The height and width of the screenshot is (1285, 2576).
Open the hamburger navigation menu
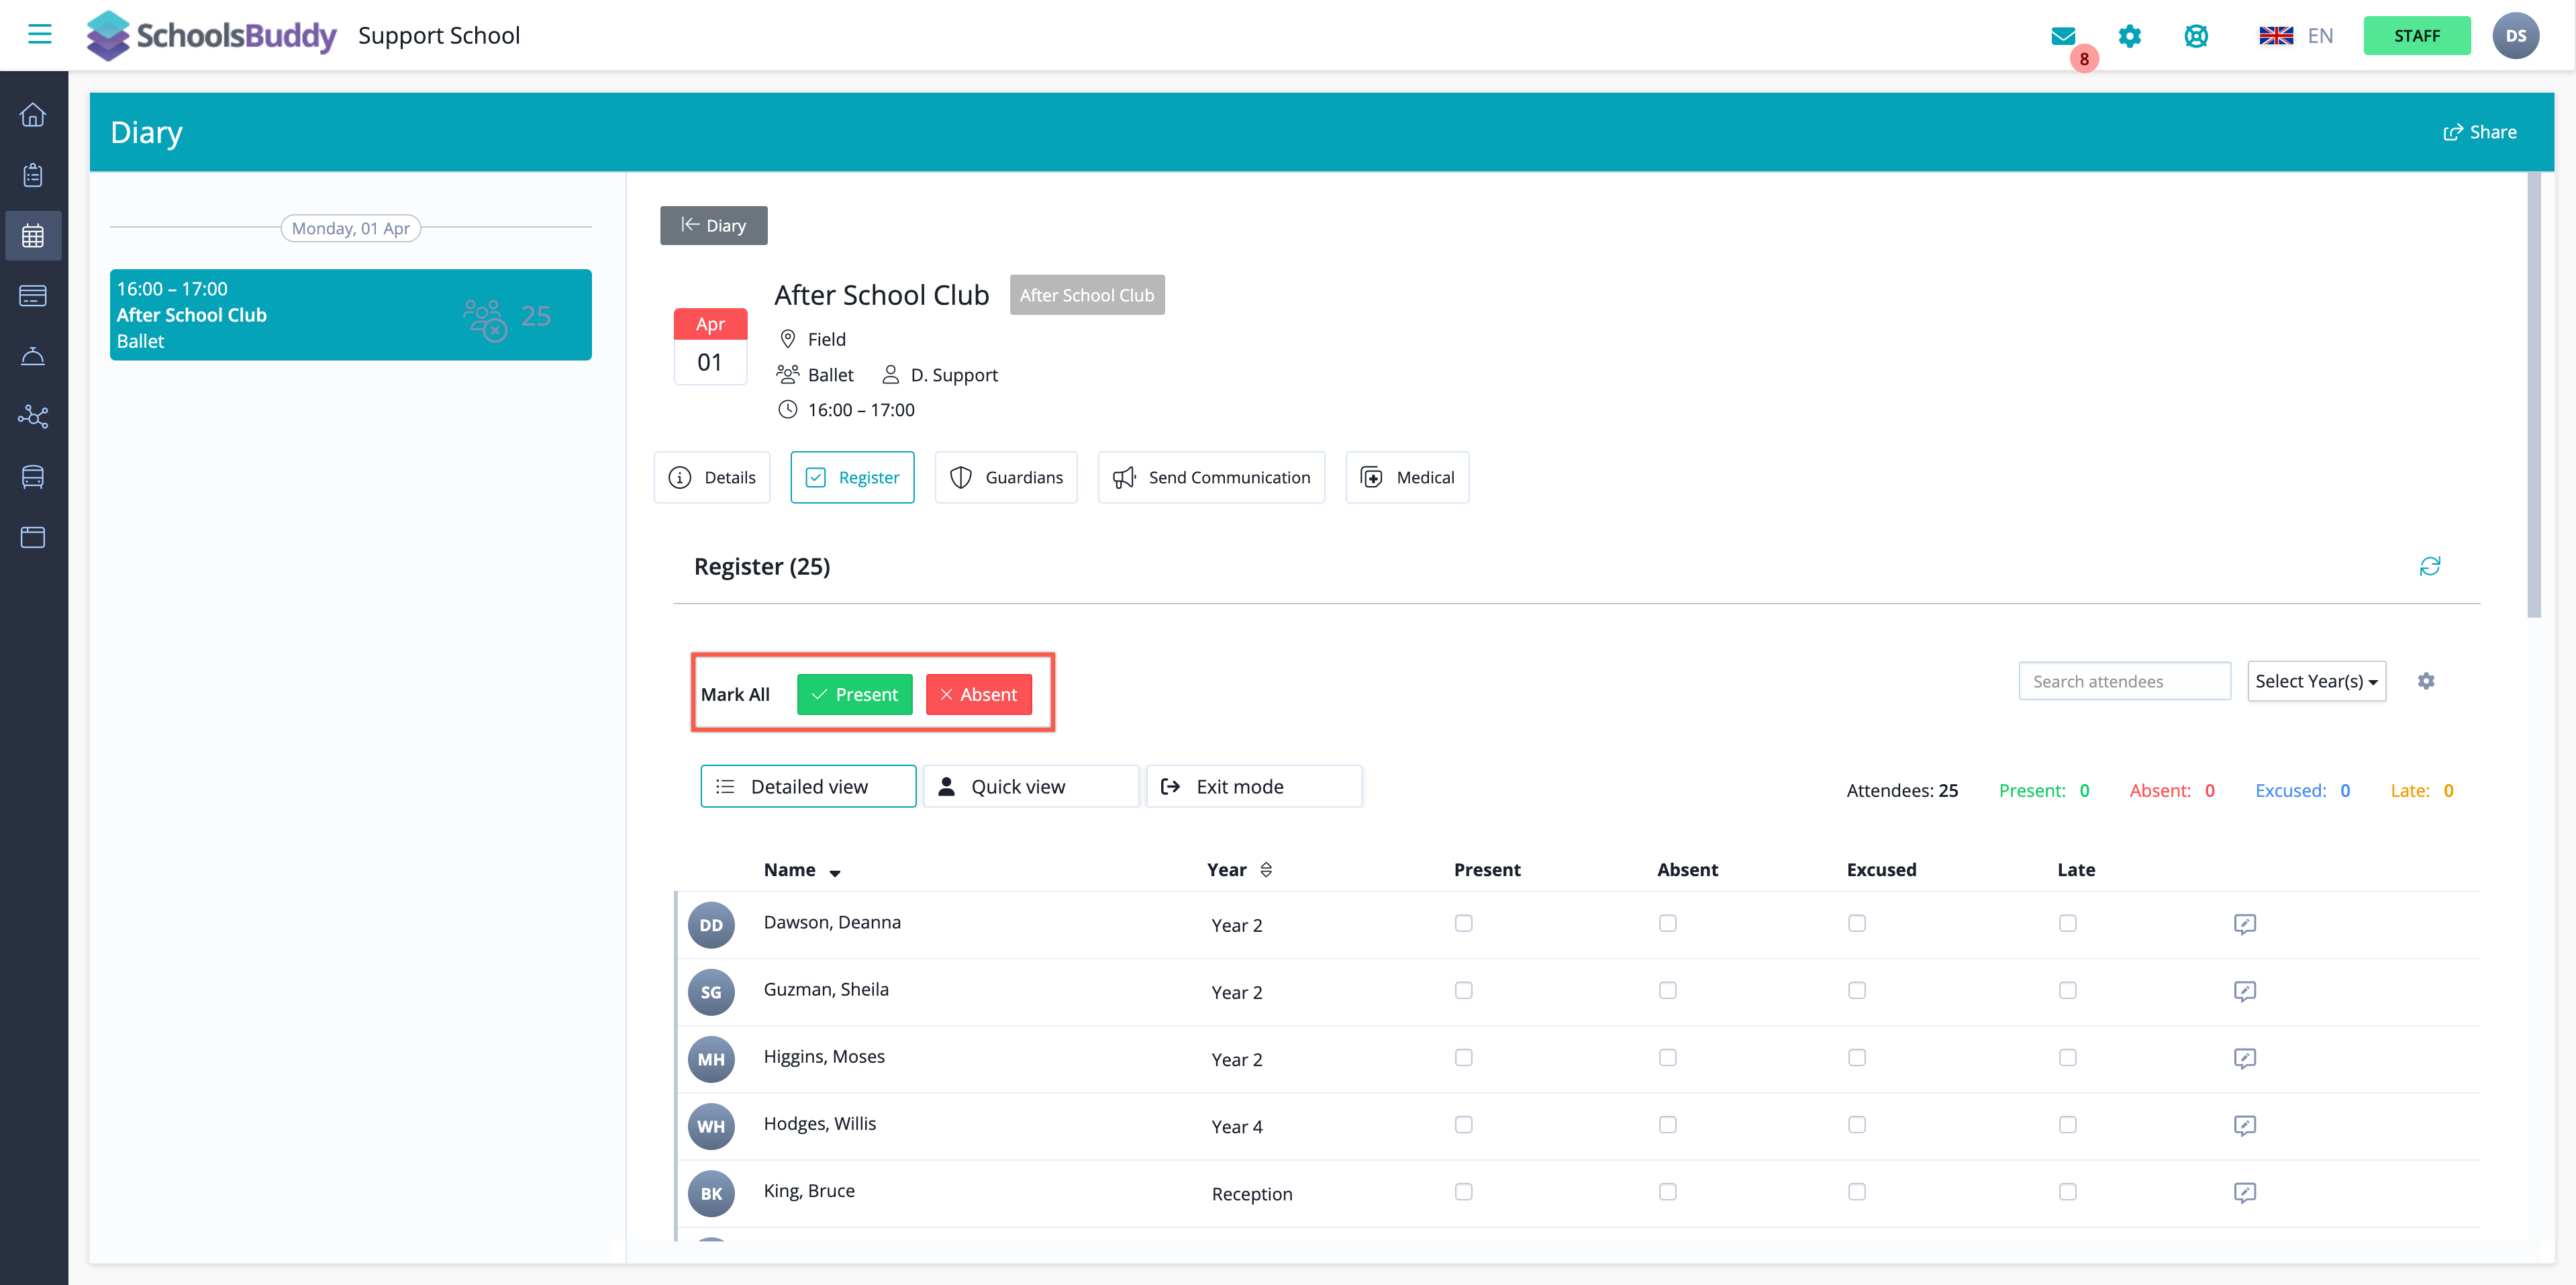39,34
